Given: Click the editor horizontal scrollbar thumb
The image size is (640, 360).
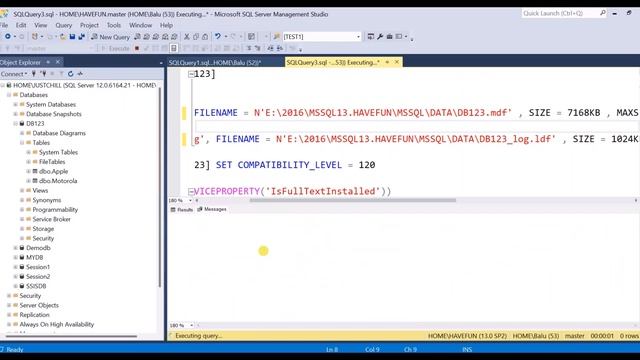Looking at the screenshot, I should coord(353,200).
